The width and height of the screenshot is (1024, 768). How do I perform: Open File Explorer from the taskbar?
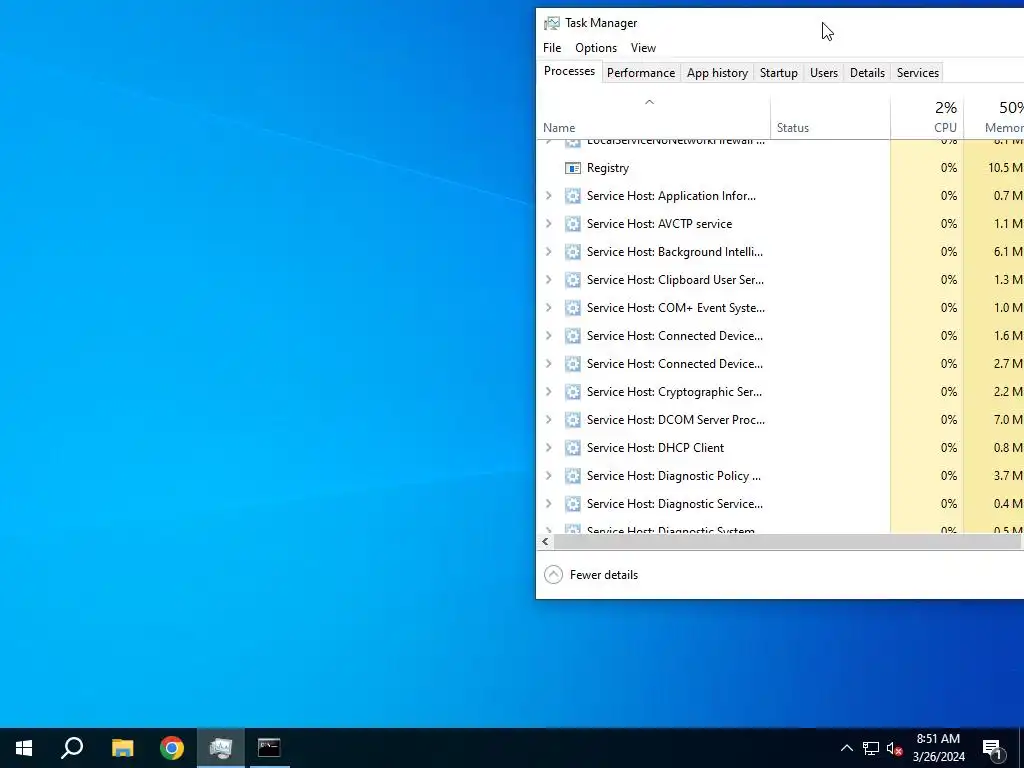tap(122, 748)
